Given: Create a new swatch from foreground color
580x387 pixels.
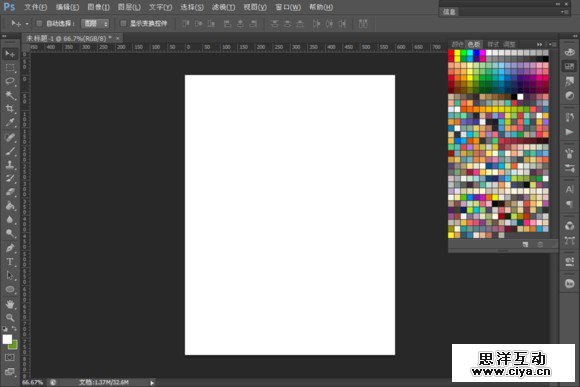Looking at the screenshot, I should pos(525,245).
